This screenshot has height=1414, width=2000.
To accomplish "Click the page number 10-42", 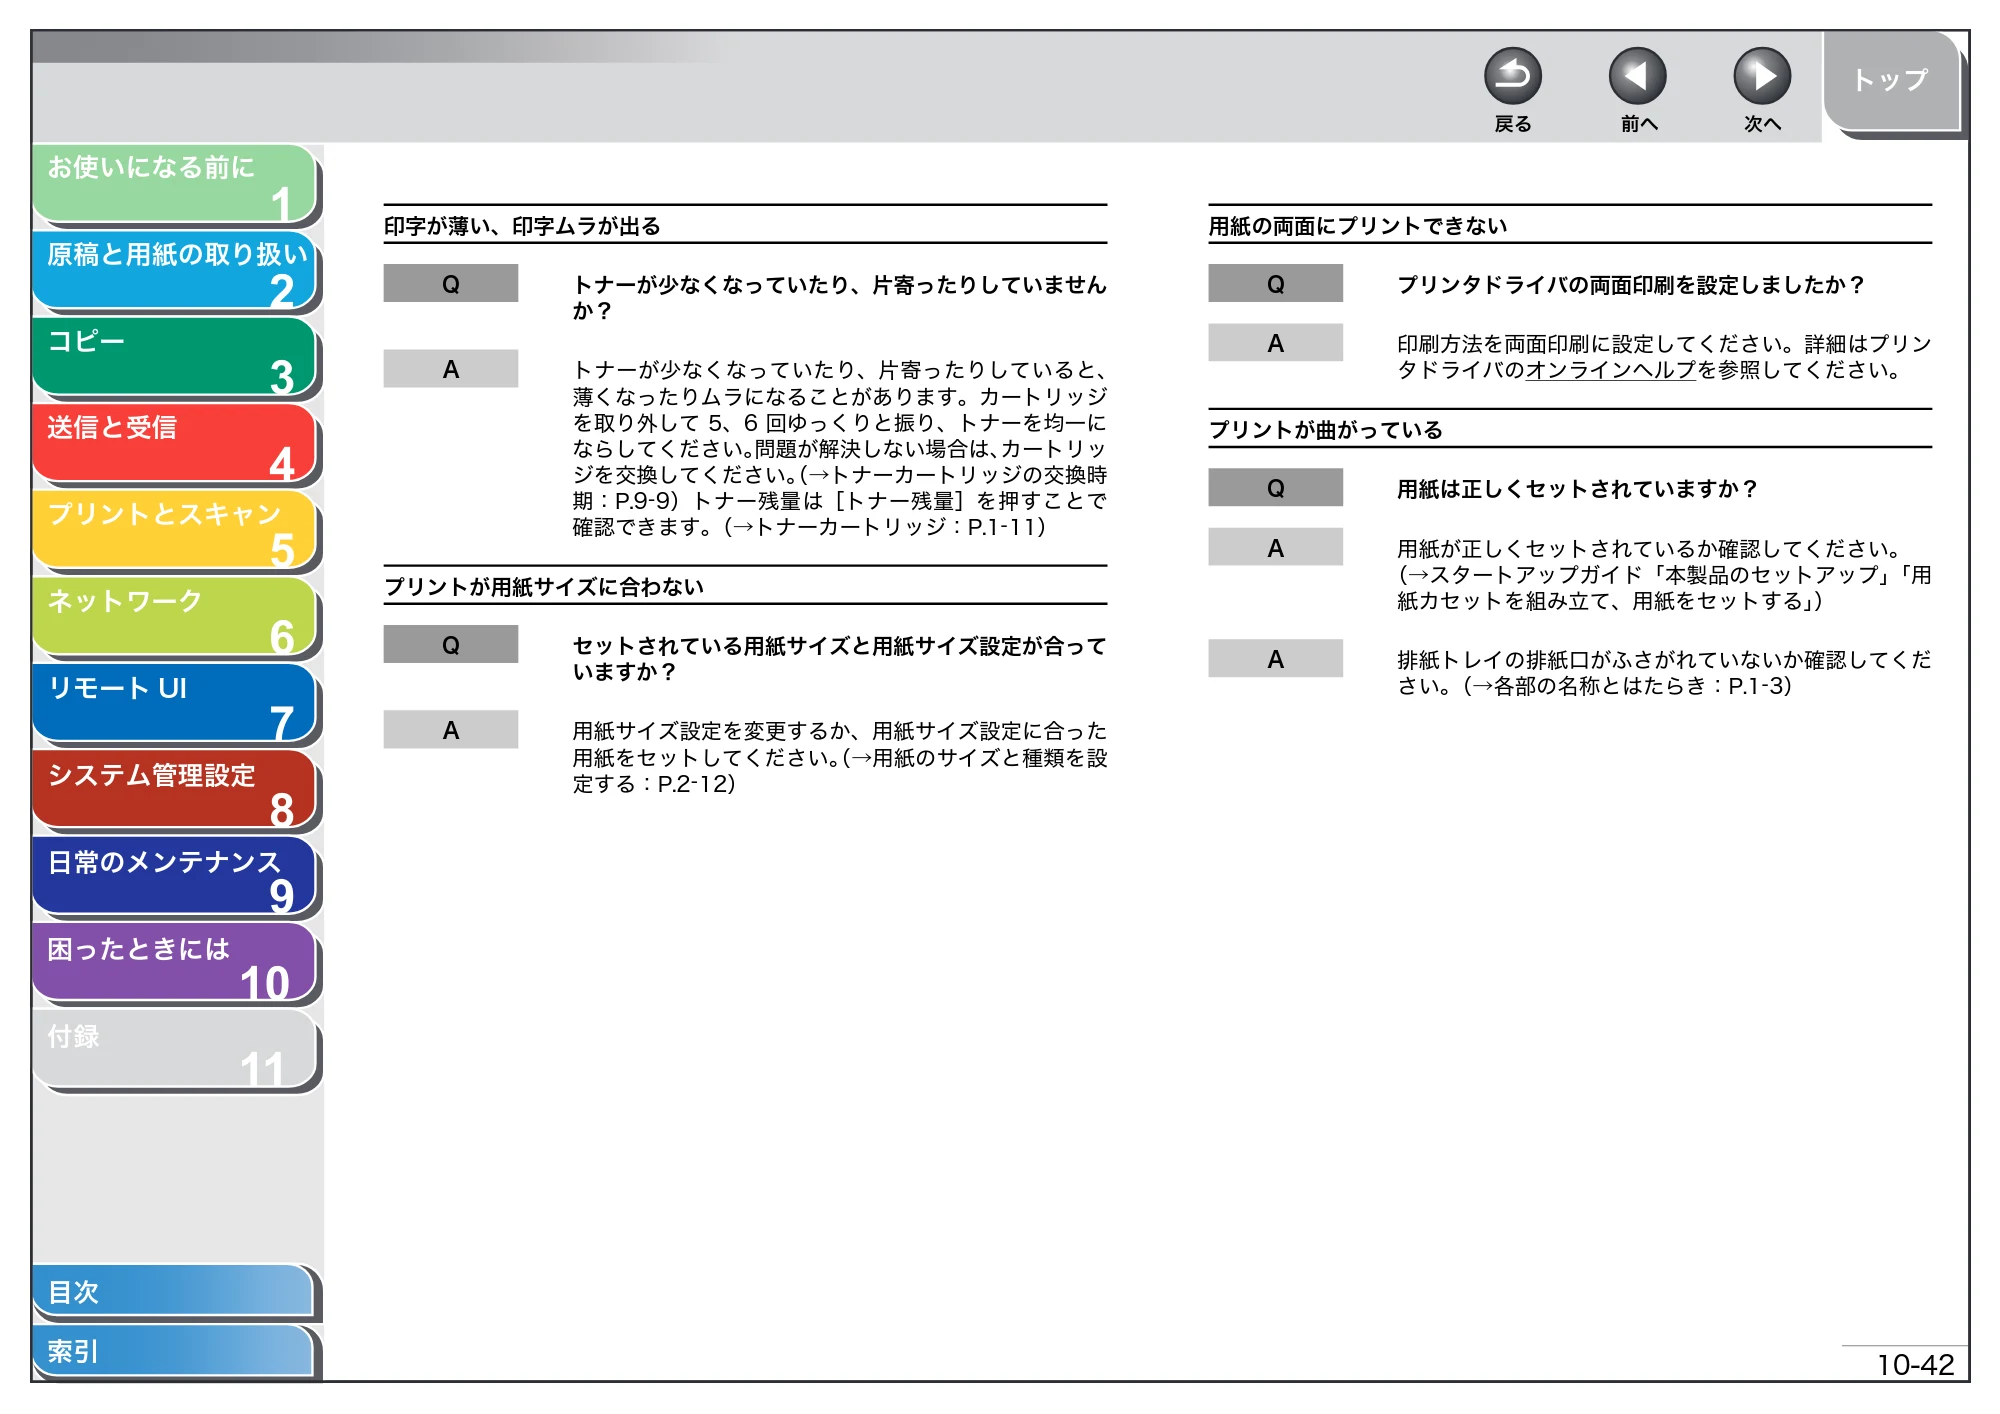I will (x=1915, y=1365).
